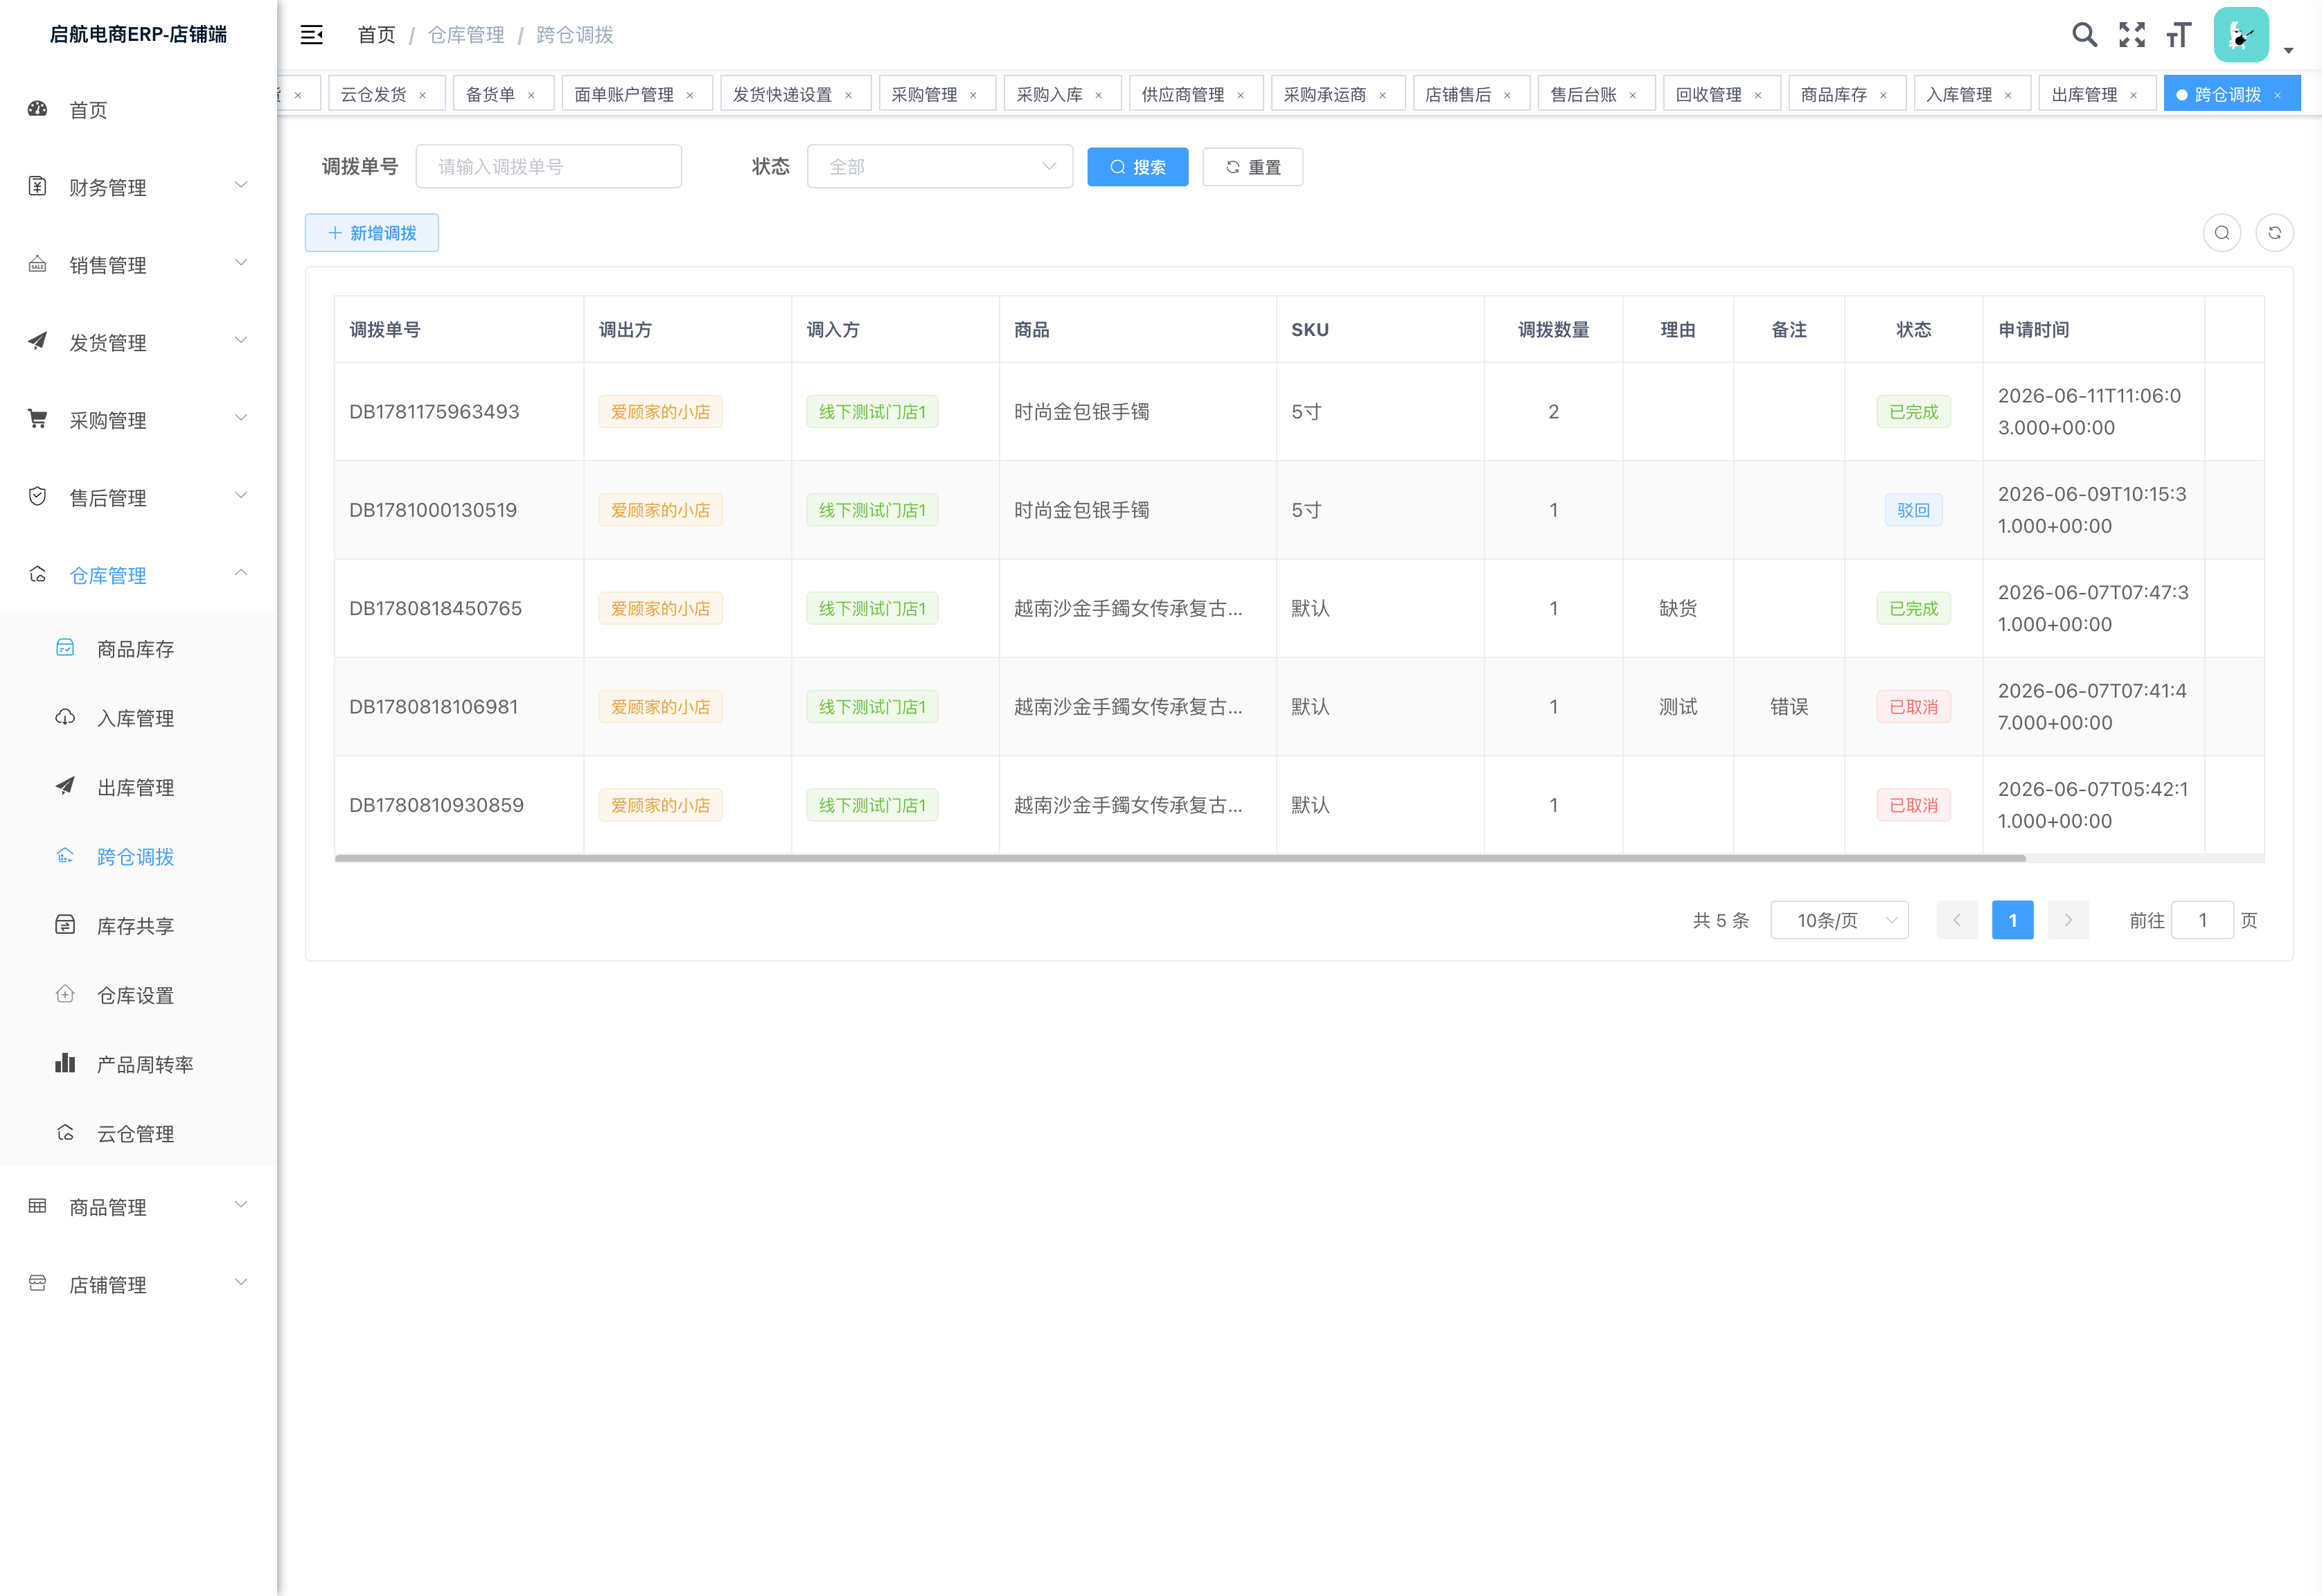Close the 跨仓调拨 active tab

(2278, 95)
